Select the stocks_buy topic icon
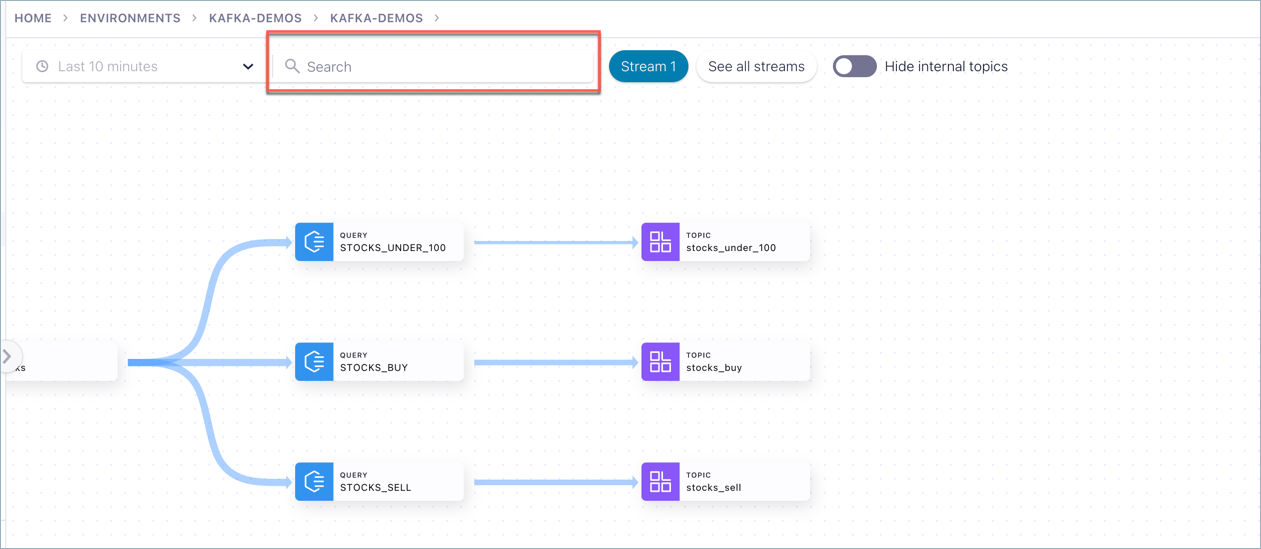The height and width of the screenshot is (549, 1261). coord(660,362)
